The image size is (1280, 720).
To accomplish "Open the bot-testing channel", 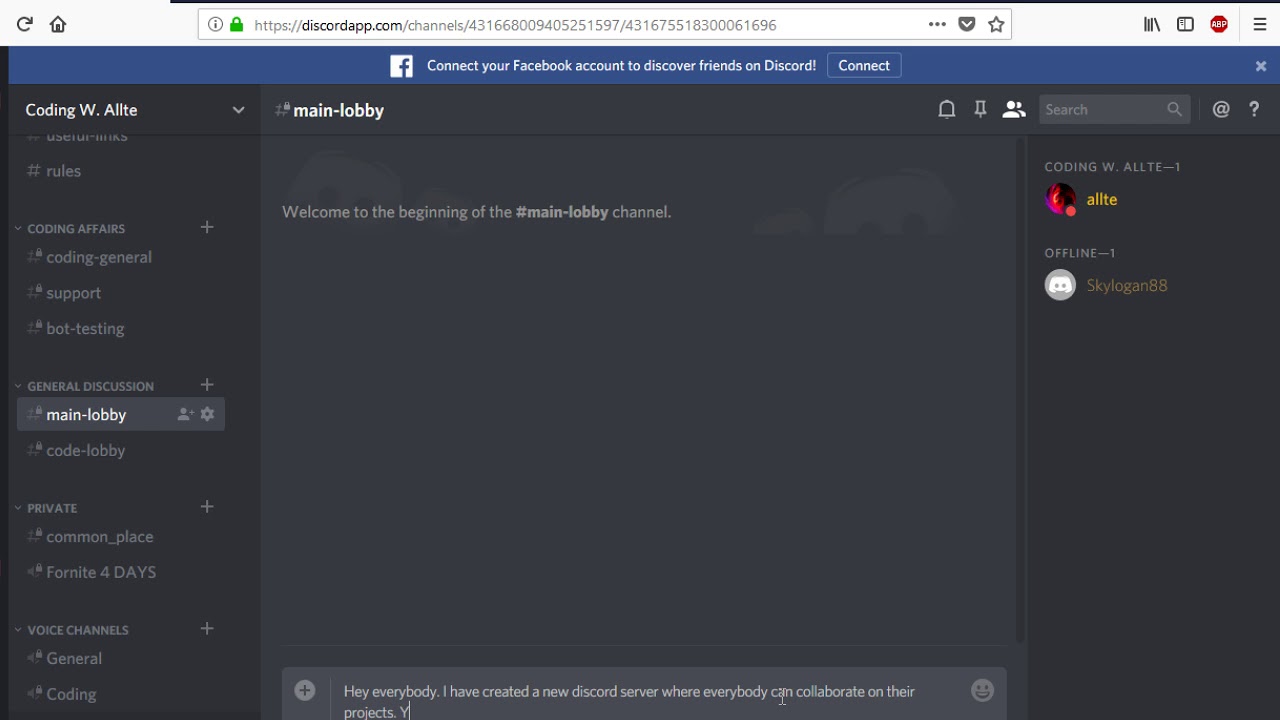I will point(121,329).
